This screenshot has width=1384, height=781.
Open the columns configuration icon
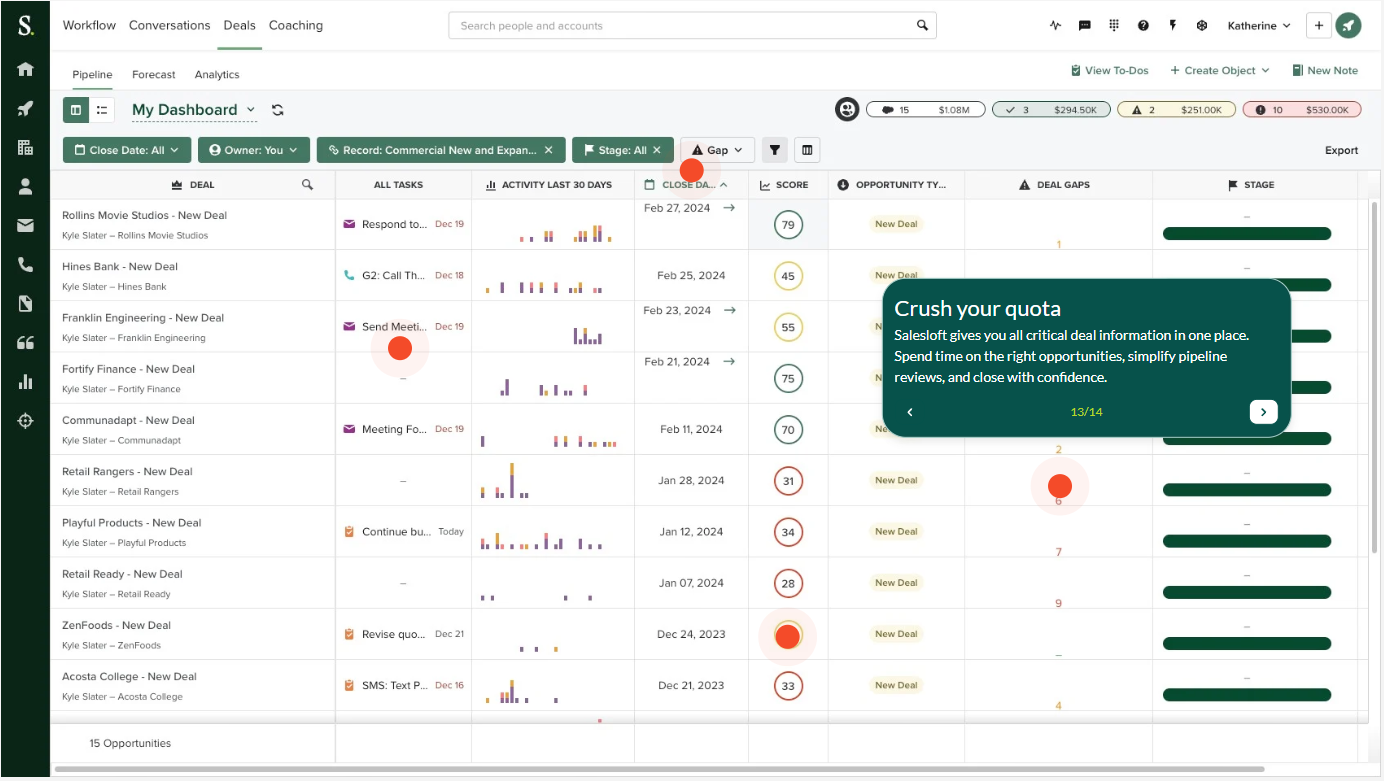point(807,150)
